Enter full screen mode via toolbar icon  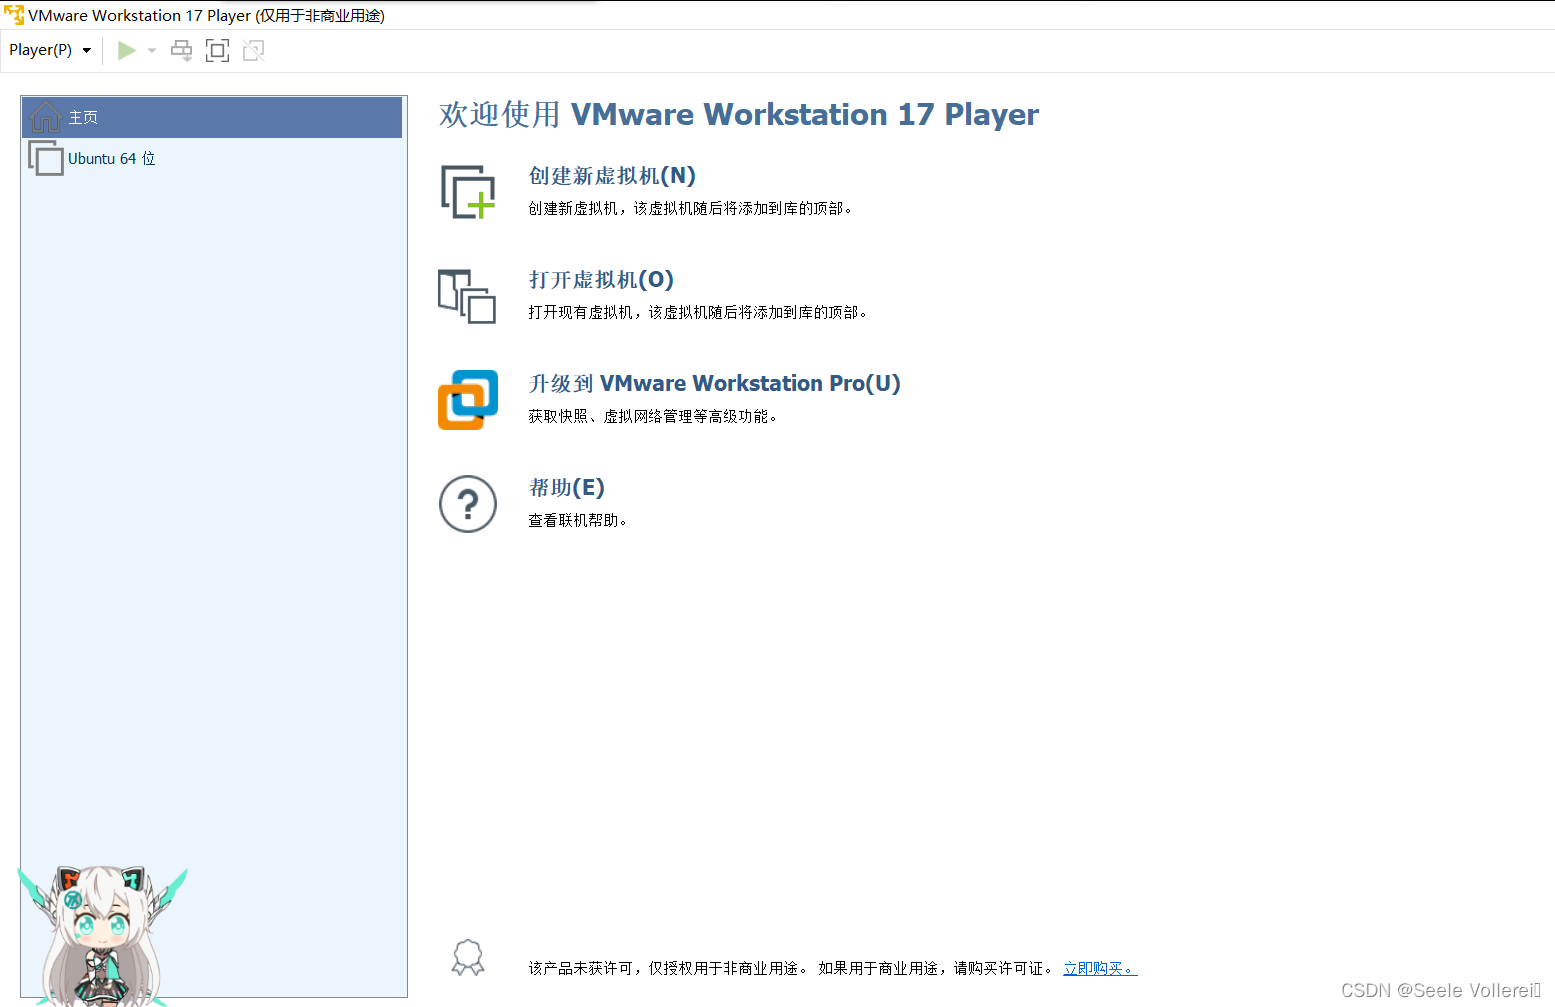coord(217,50)
